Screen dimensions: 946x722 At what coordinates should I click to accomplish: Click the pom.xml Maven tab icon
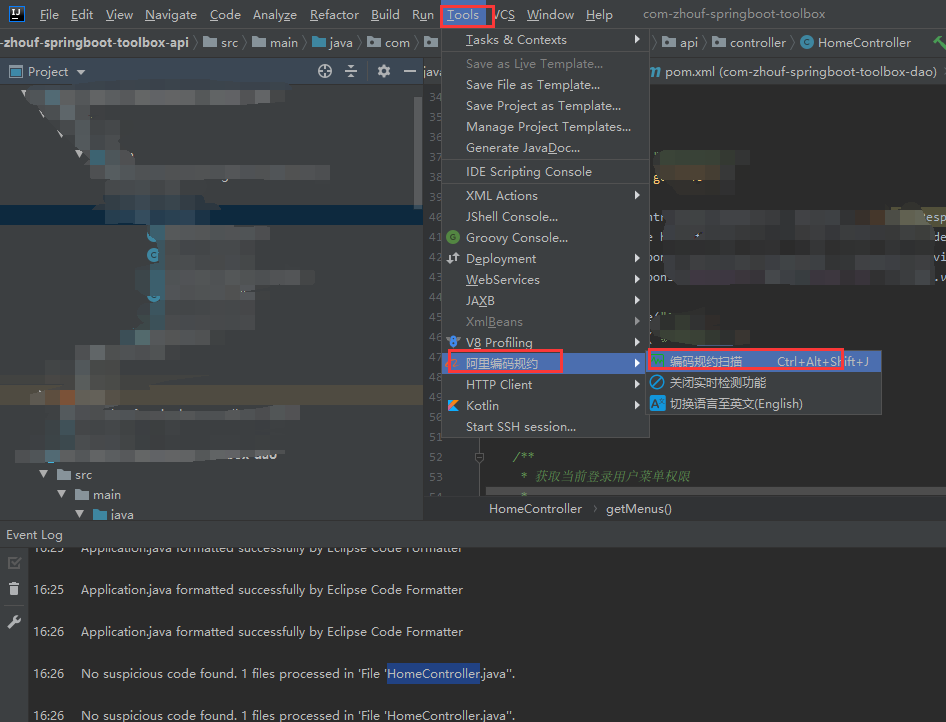pos(655,72)
